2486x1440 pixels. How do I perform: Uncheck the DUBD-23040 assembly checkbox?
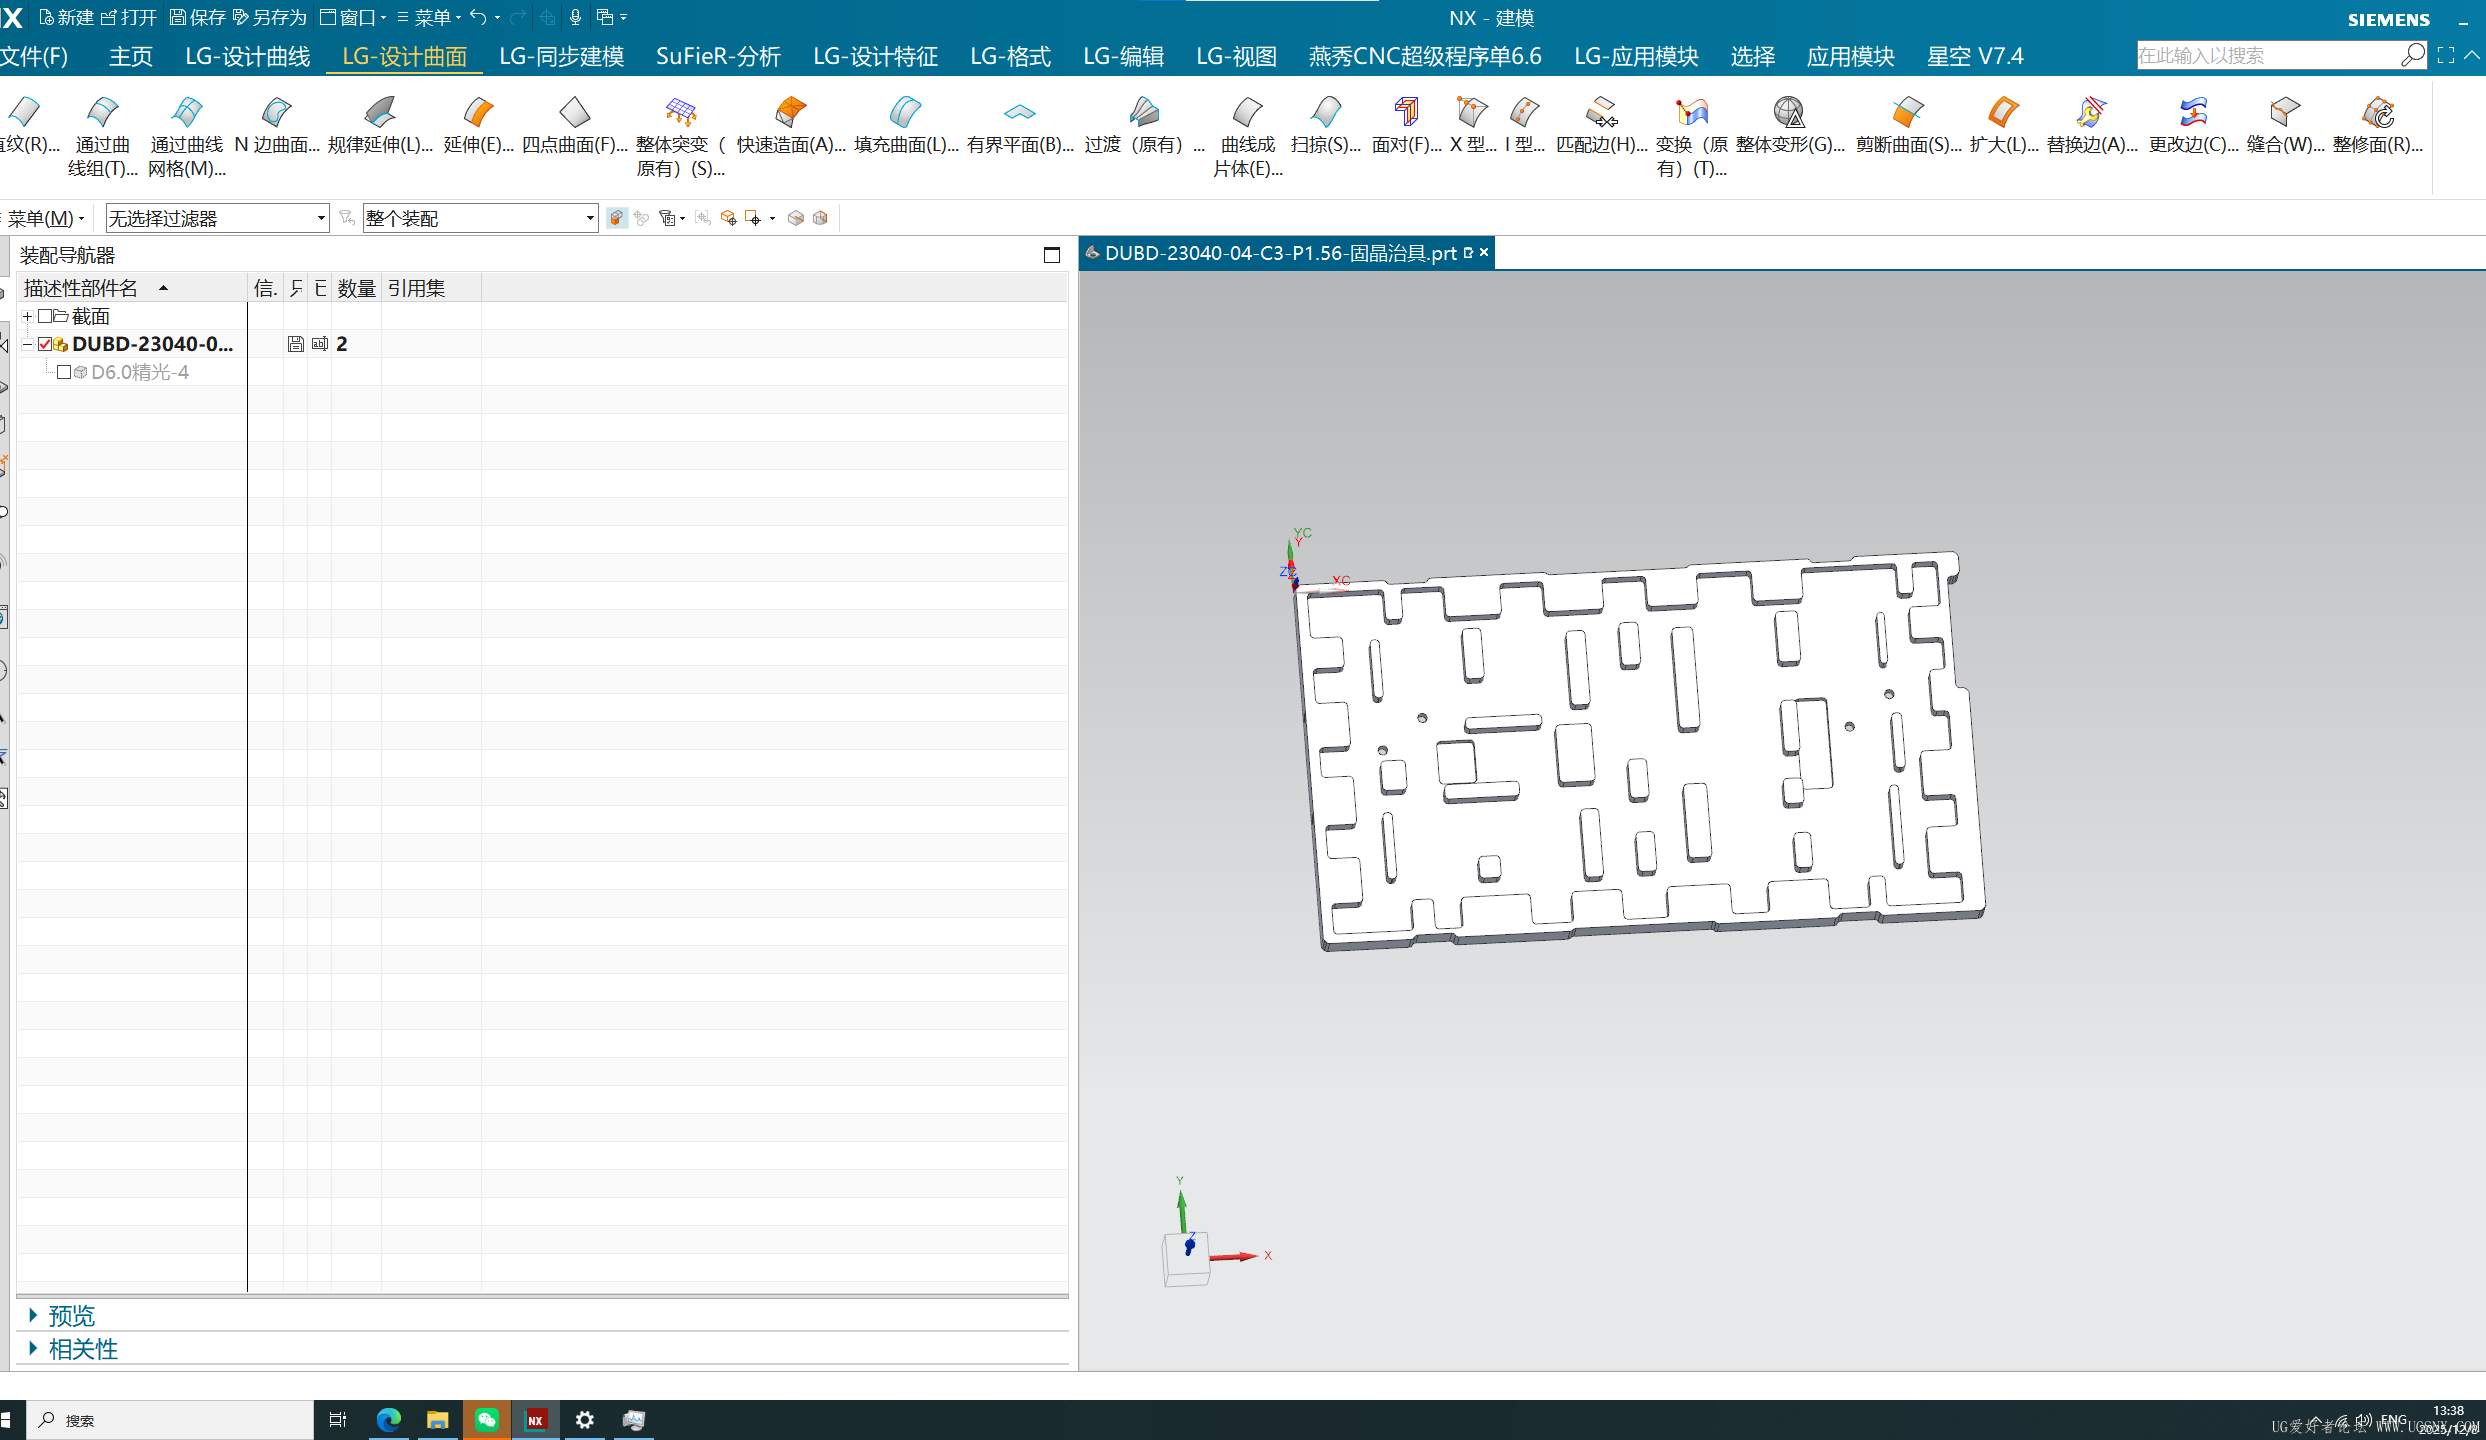45,344
